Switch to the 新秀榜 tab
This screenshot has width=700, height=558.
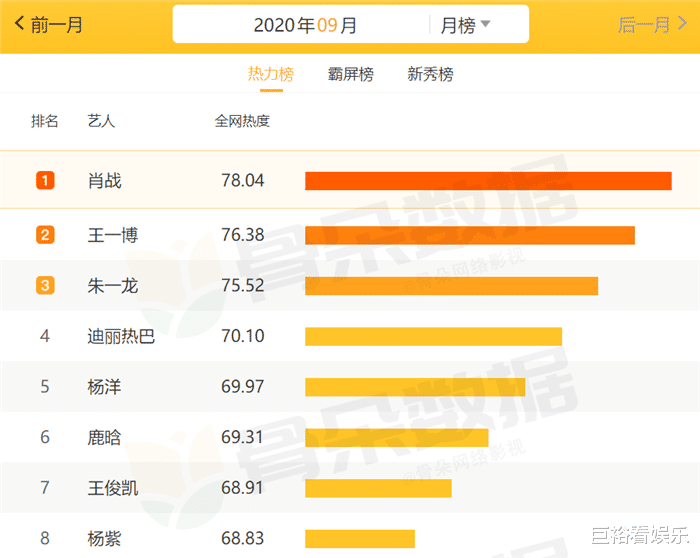coord(430,74)
